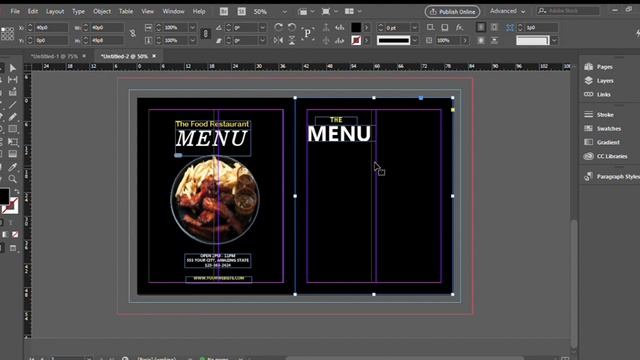Open Bridge icon in application bar
Viewport: 640px width, 360px height.
224,11
